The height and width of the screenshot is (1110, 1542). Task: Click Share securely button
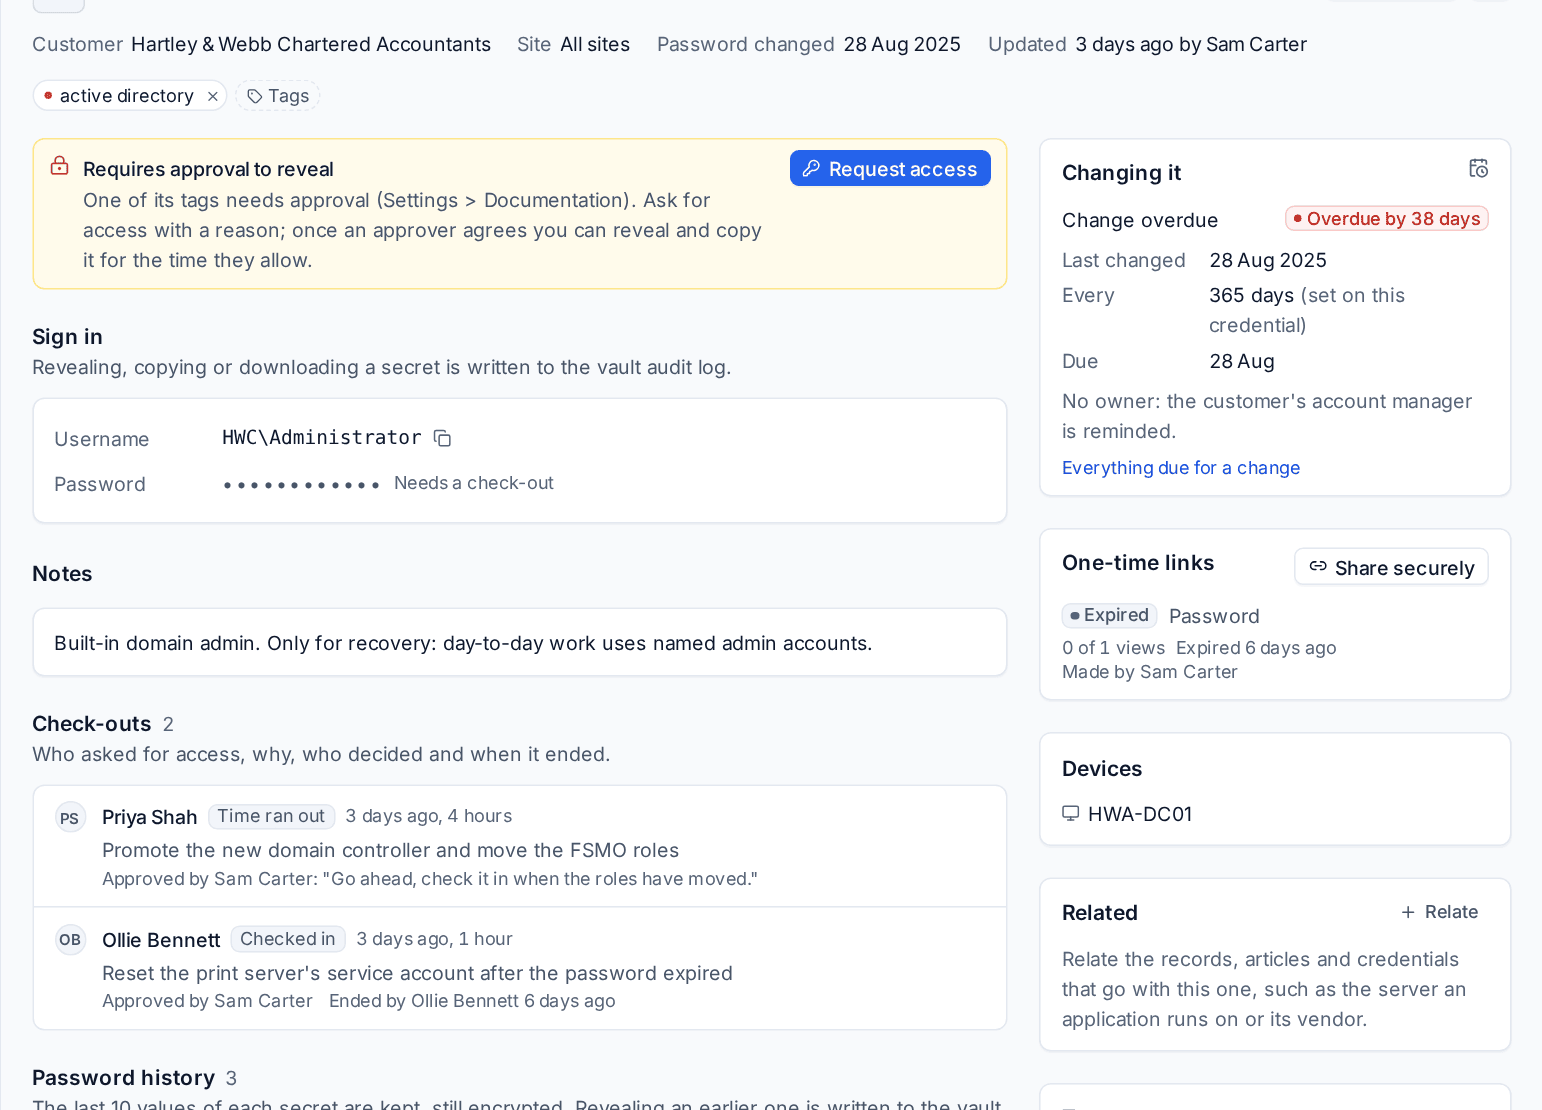(x=1391, y=567)
